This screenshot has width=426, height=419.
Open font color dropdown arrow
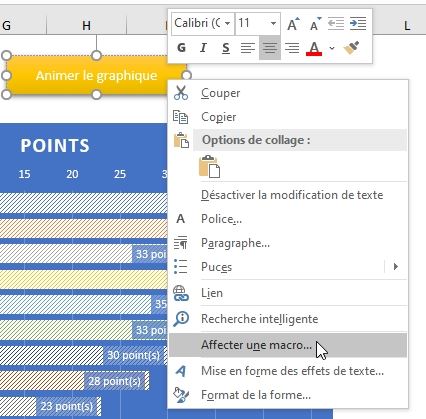pyautogui.click(x=332, y=48)
